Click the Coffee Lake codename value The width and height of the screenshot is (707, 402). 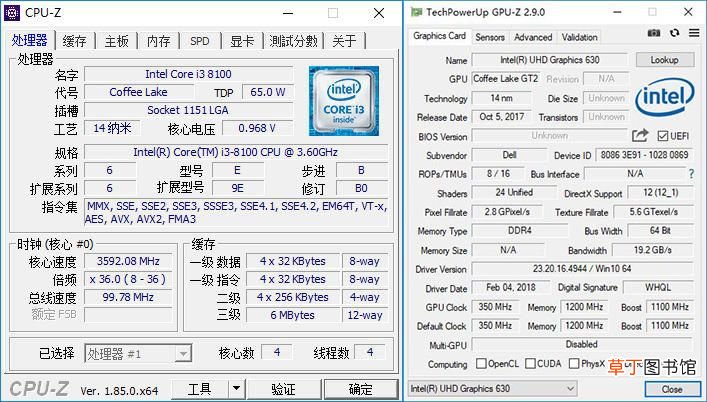coord(138,92)
